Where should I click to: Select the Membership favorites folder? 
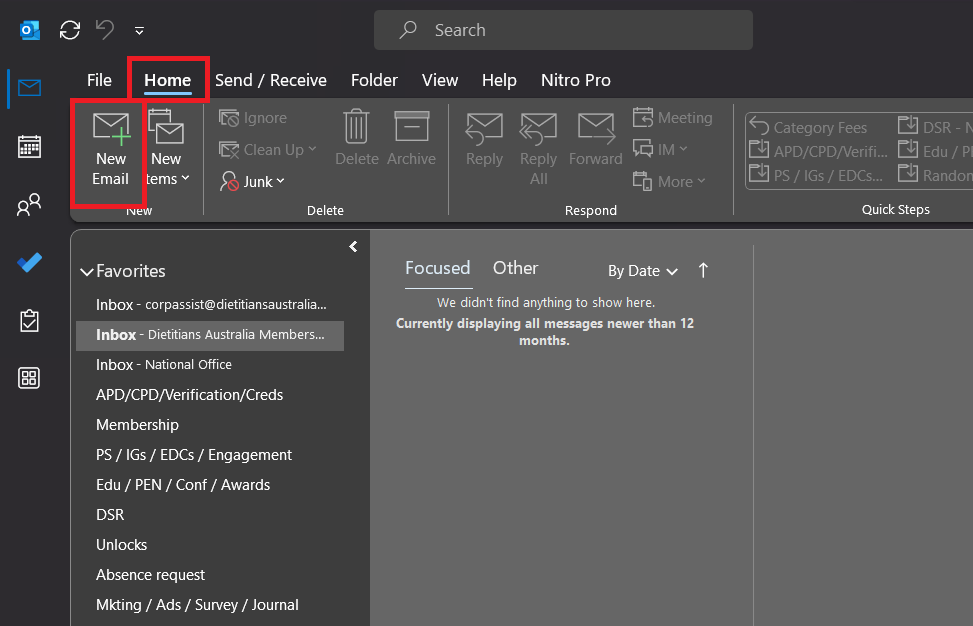137,425
